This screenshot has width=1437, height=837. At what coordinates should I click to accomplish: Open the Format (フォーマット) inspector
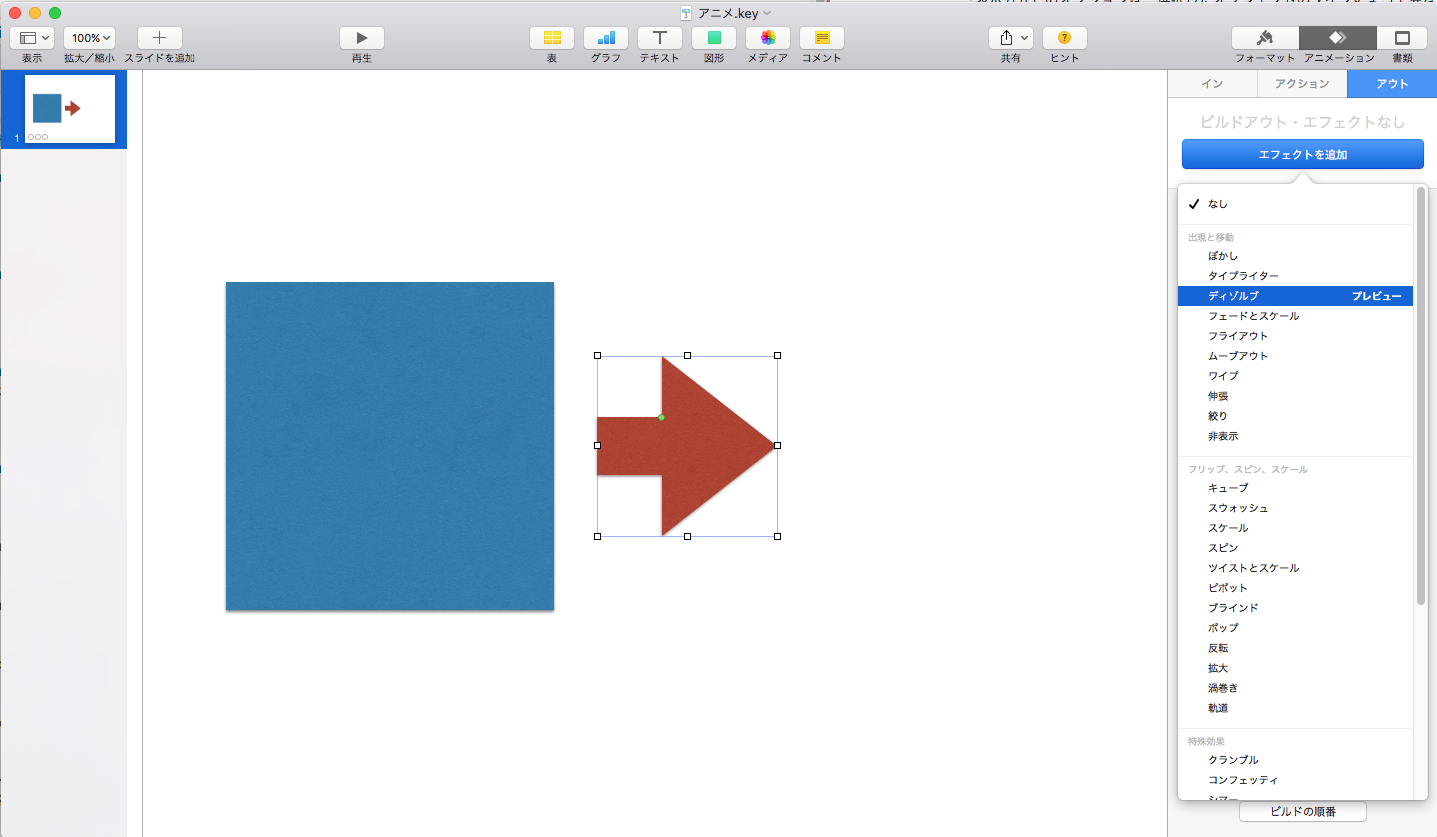1265,38
